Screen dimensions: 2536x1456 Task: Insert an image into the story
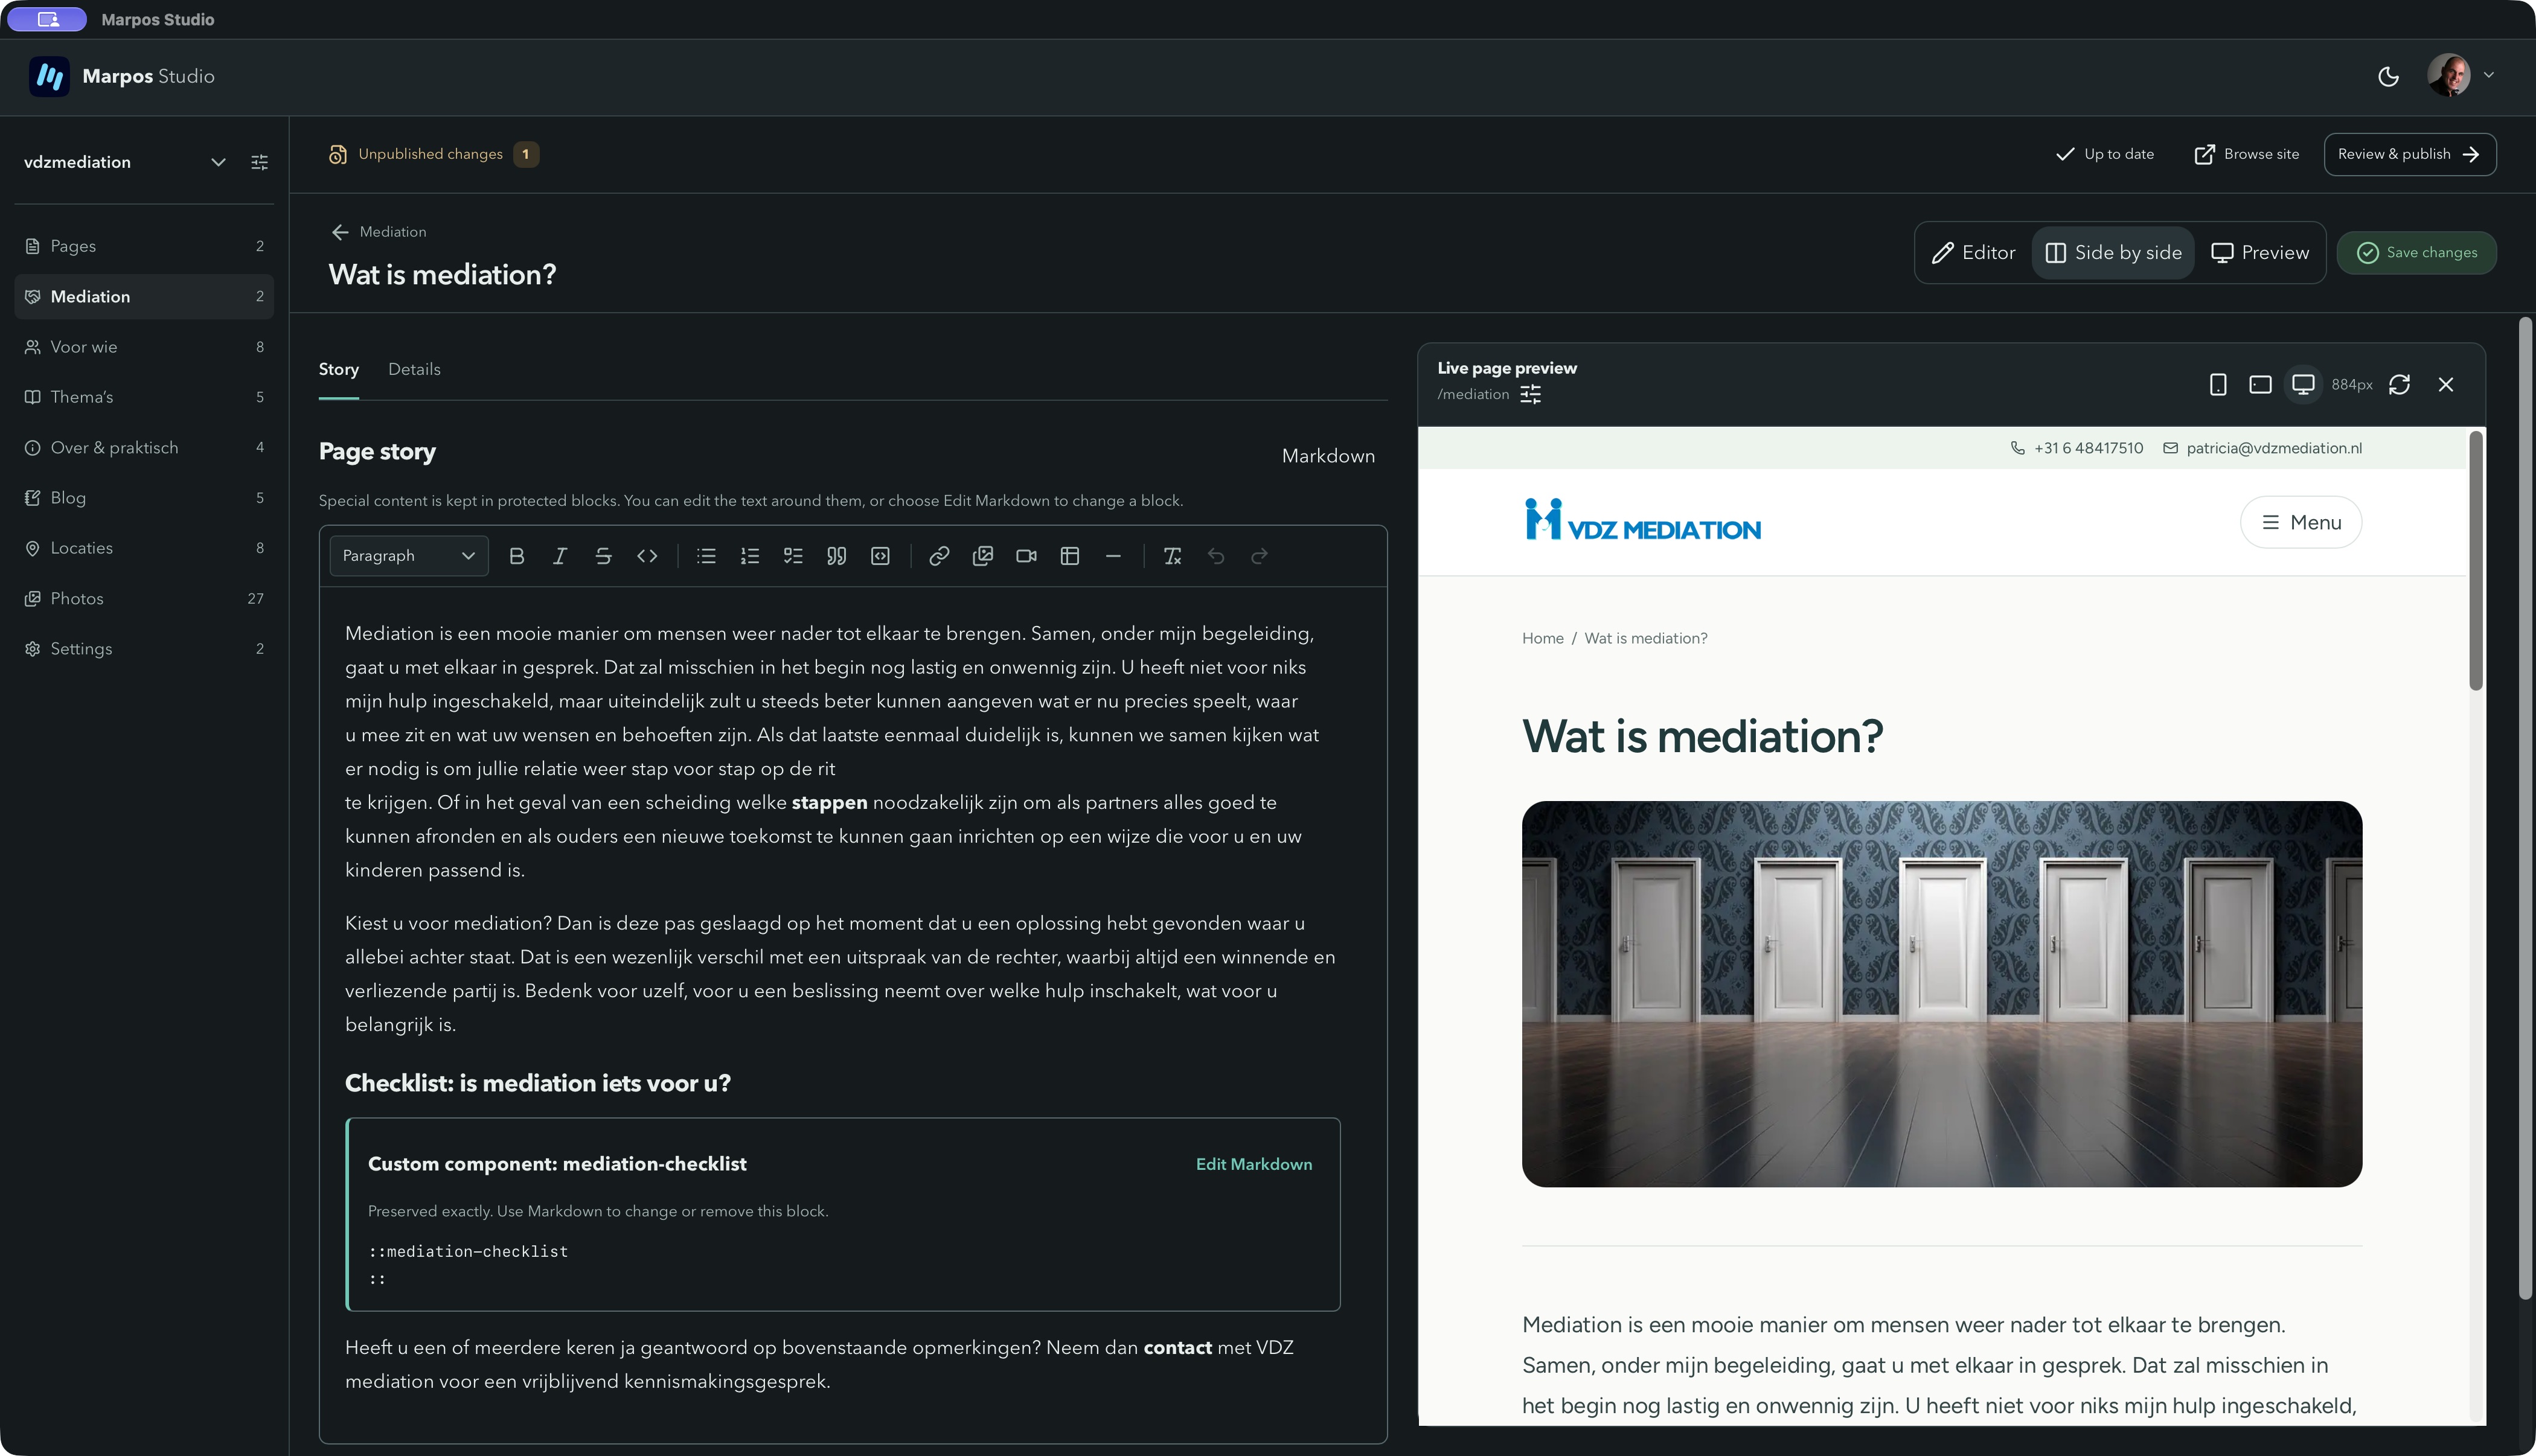tap(983, 556)
